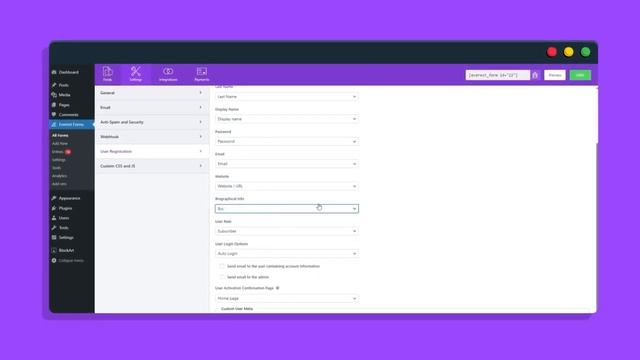Open User Activation Confirmation Page dropdown

click(x=287, y=299)
